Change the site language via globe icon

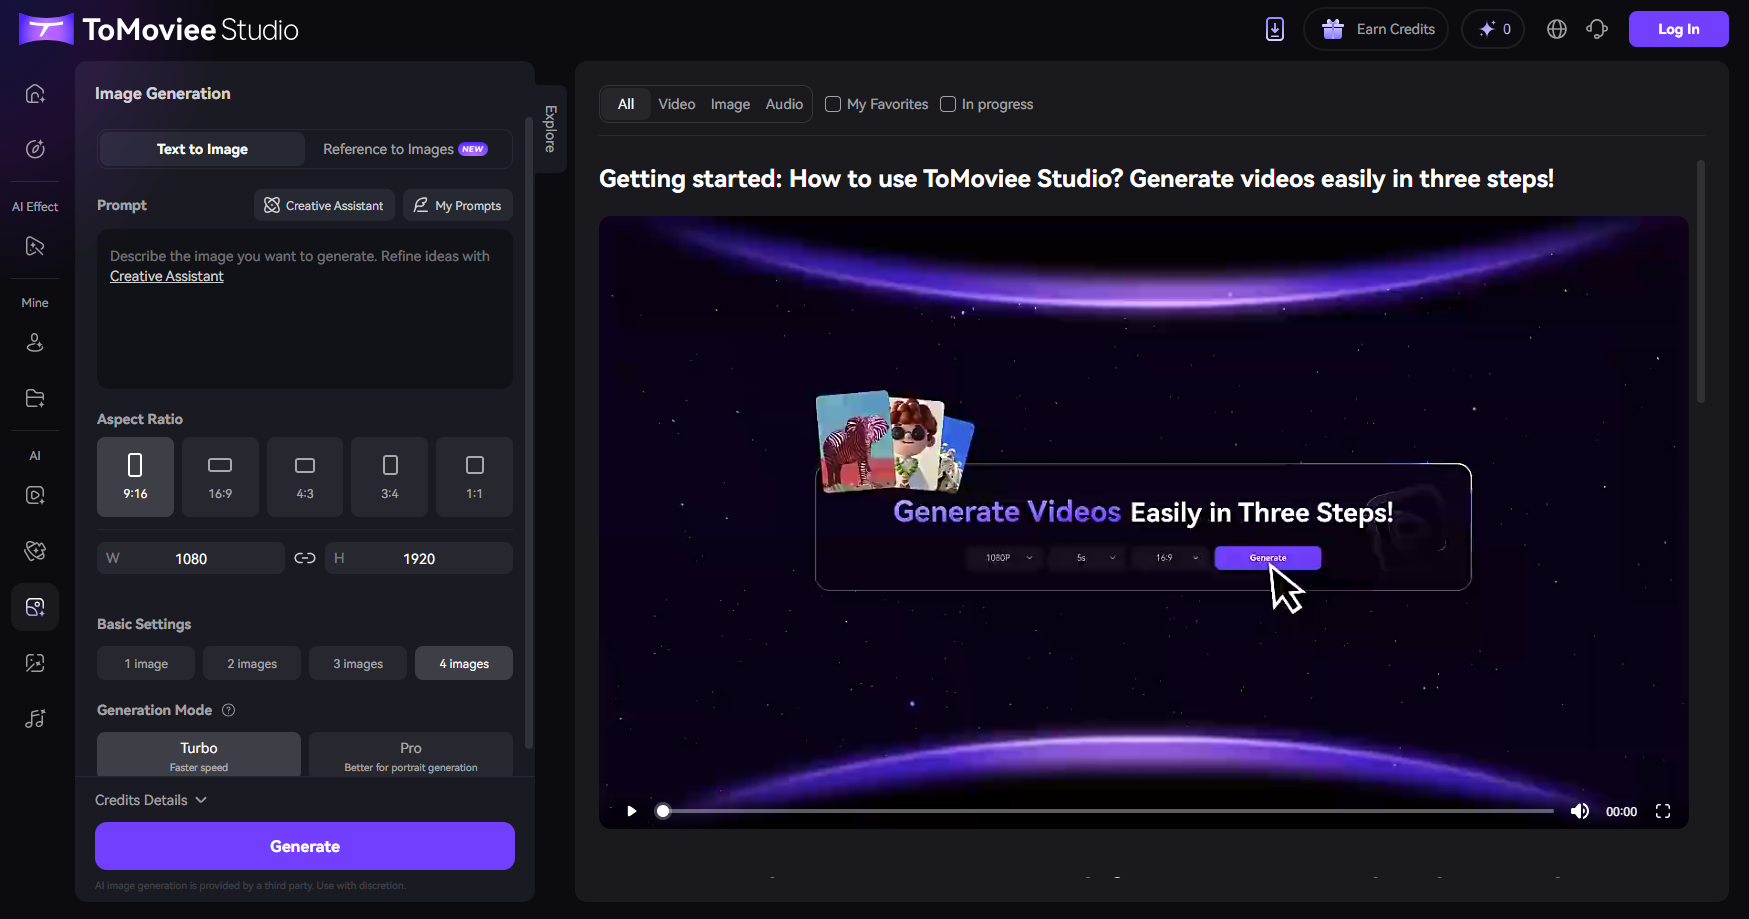(1556, 29)
